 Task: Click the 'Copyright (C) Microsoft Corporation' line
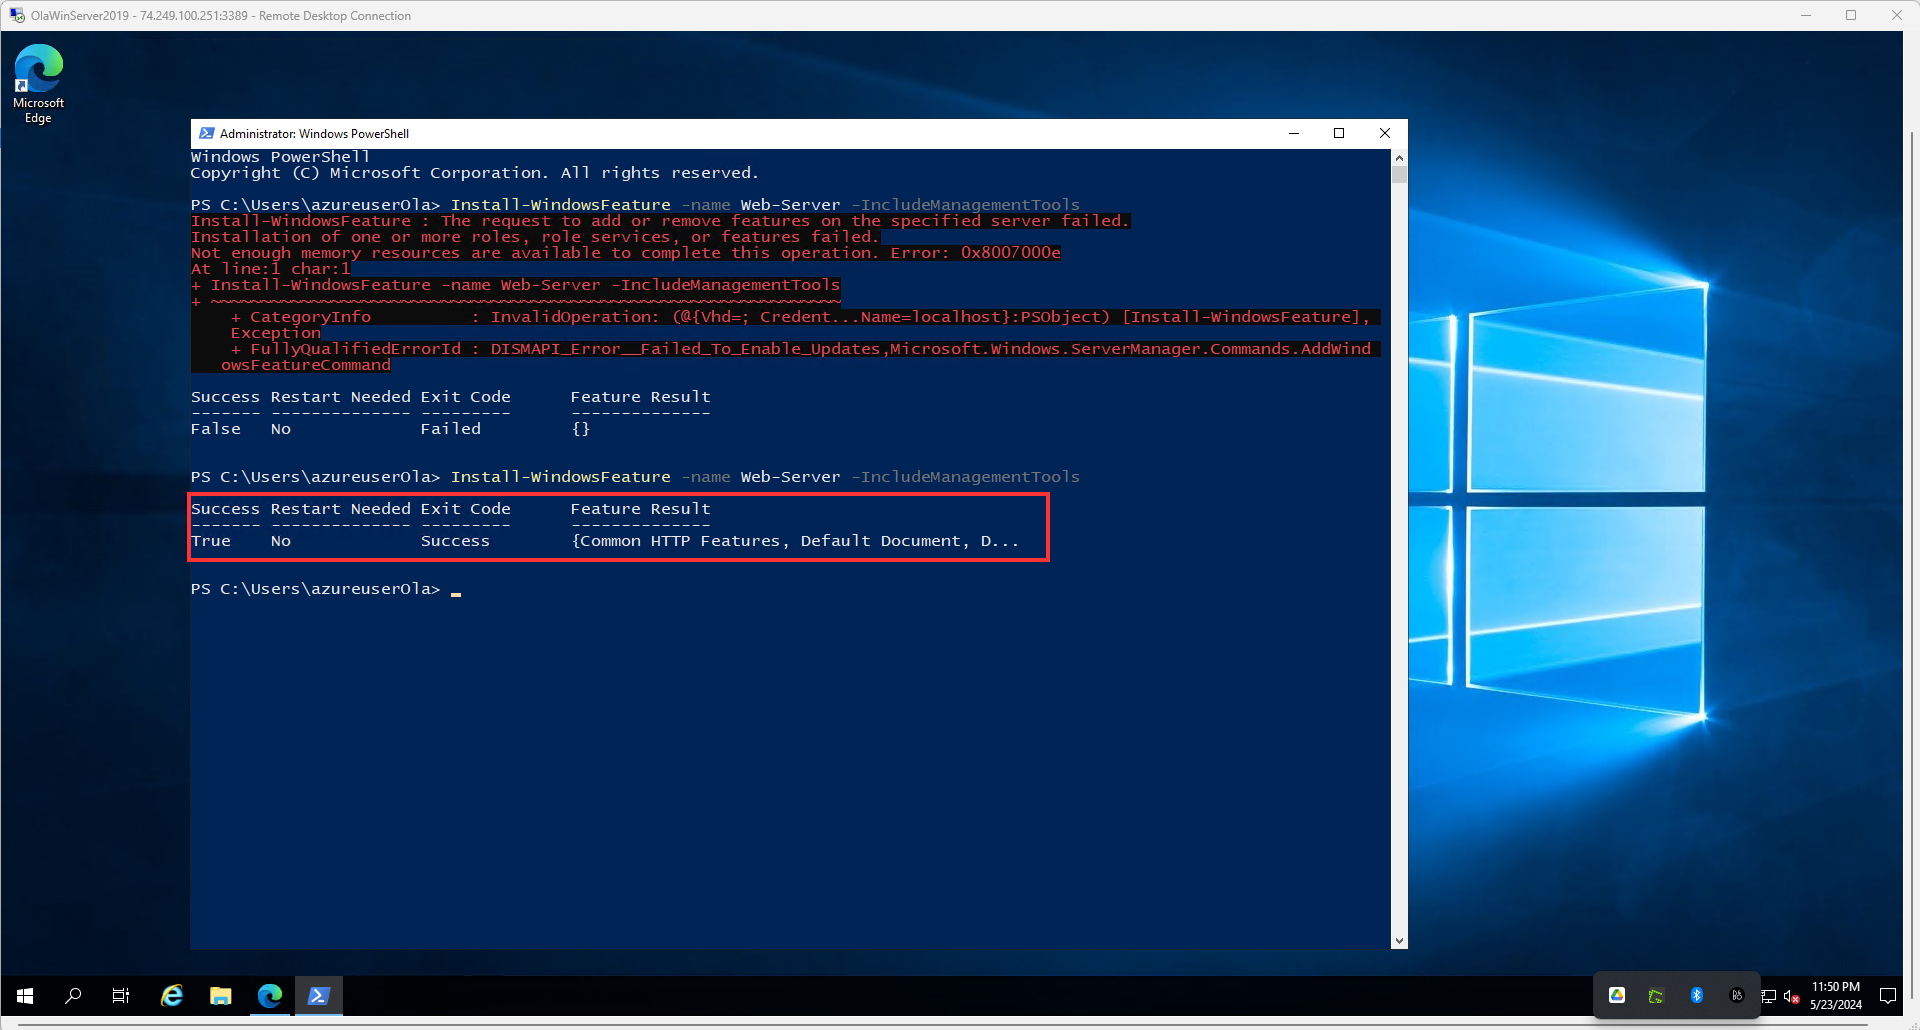pos(475,173)
